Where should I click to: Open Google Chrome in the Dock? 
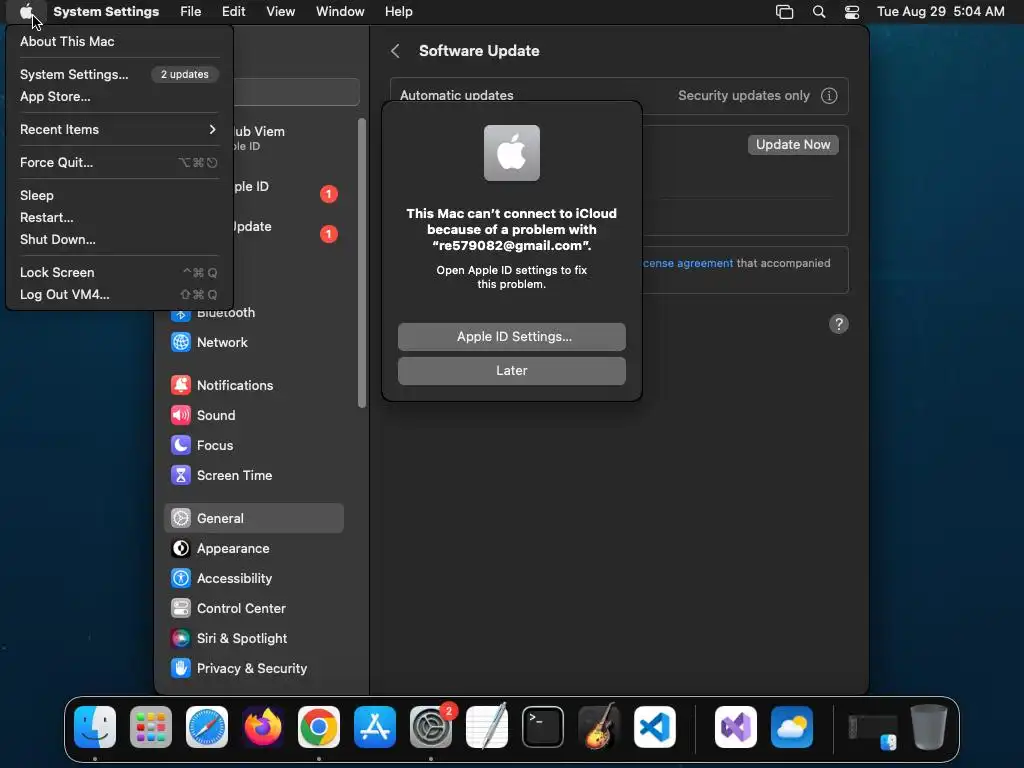(319, 727)
